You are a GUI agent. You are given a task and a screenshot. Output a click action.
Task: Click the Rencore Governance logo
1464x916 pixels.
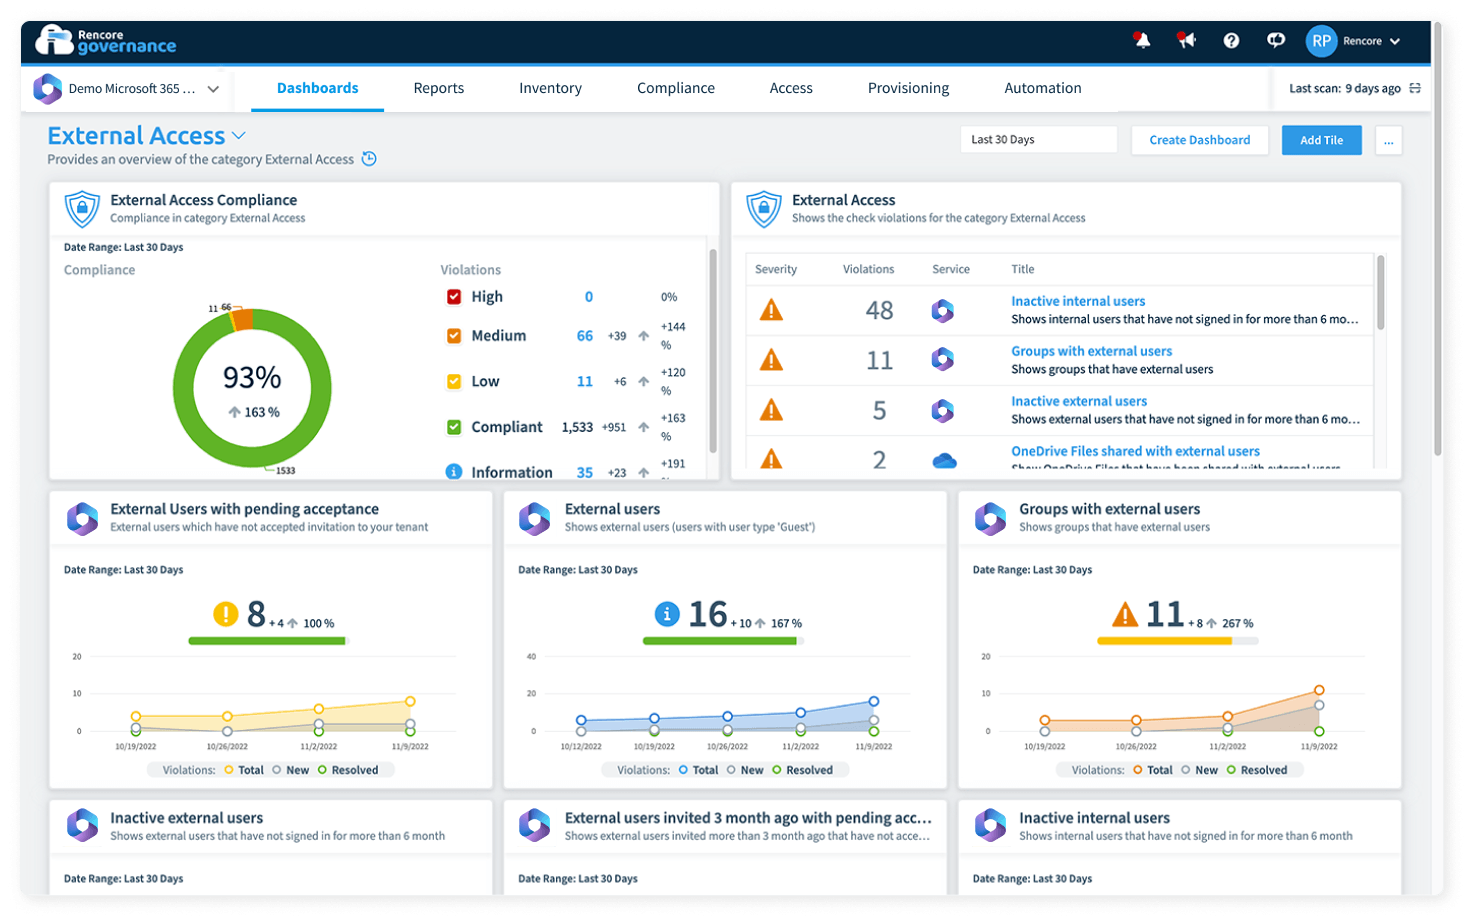[x=106, y=41]
